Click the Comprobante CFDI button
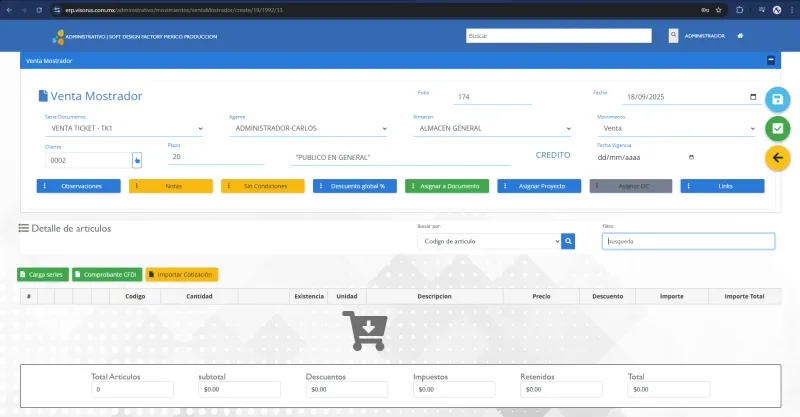 (107, 275)
